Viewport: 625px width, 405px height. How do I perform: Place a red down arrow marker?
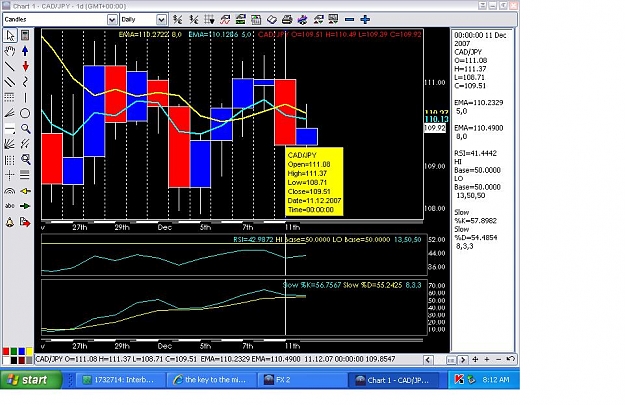click(25, 67)
